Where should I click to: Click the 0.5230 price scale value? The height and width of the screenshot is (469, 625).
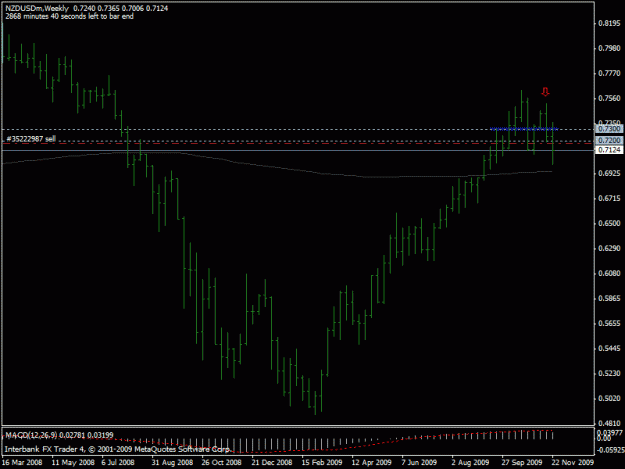[609, 373]
